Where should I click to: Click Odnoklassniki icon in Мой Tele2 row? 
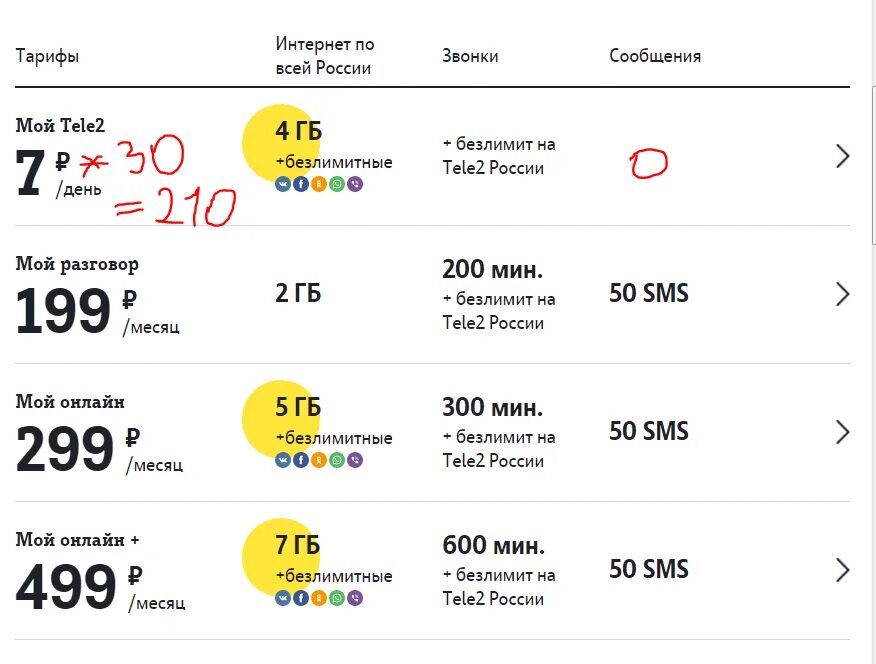coord(319,184)
